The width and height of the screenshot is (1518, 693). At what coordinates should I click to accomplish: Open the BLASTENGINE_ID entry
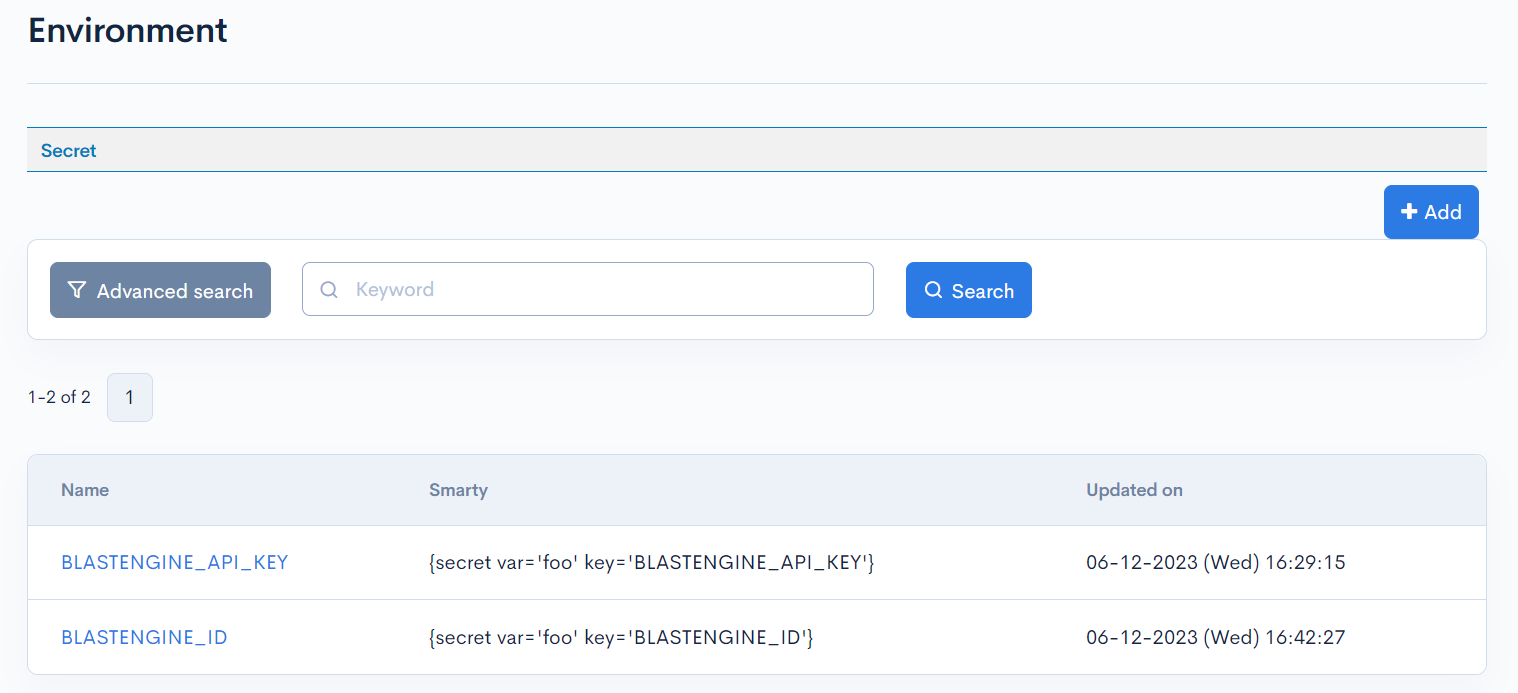[144, 637]
